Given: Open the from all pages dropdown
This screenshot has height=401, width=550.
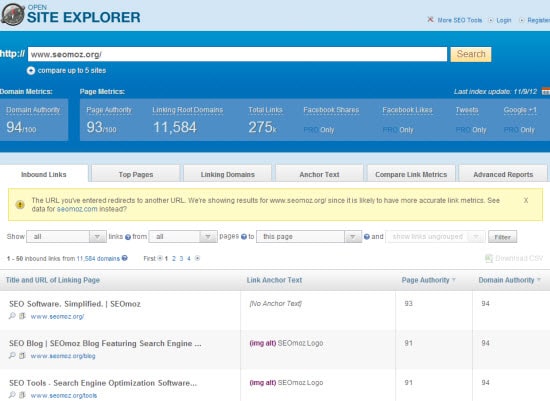Looking at the screenshot, I should [183, 237].
